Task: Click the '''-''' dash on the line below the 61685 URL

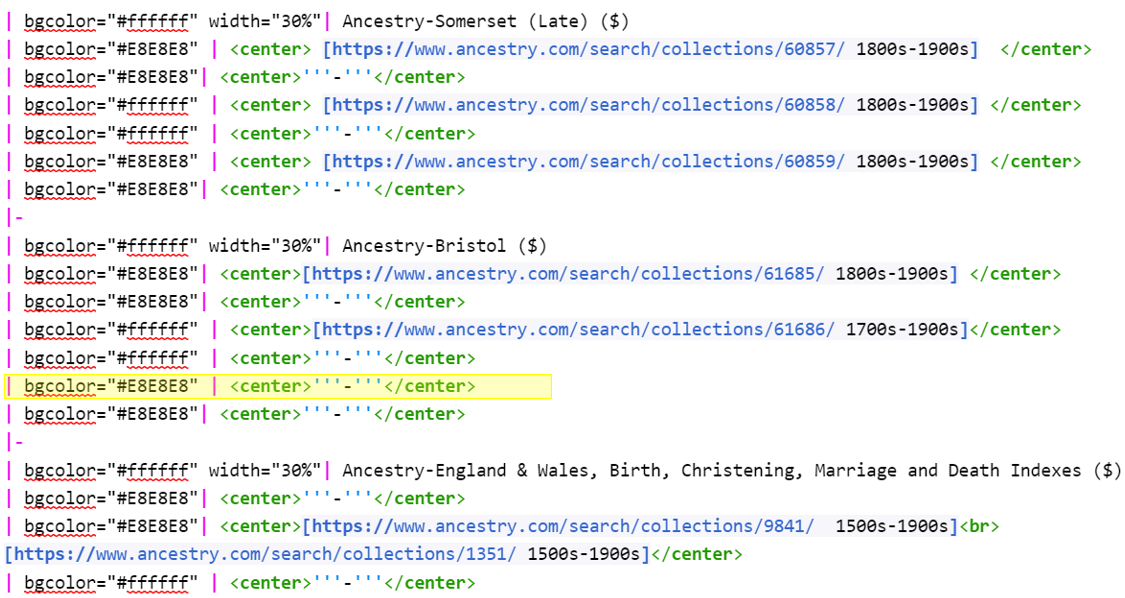Action: [x=338, y=302]
